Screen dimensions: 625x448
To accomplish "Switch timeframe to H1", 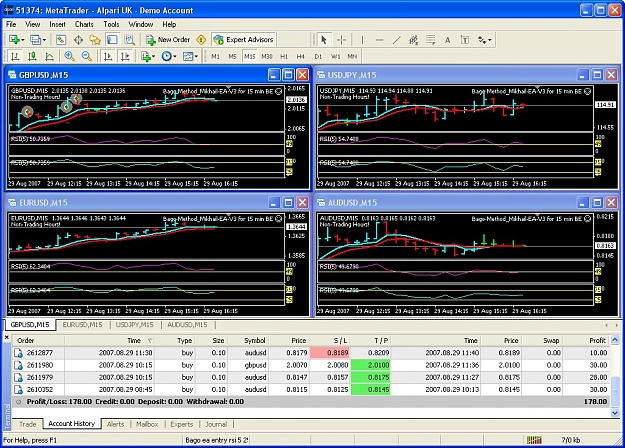I will tap(284, 56).
